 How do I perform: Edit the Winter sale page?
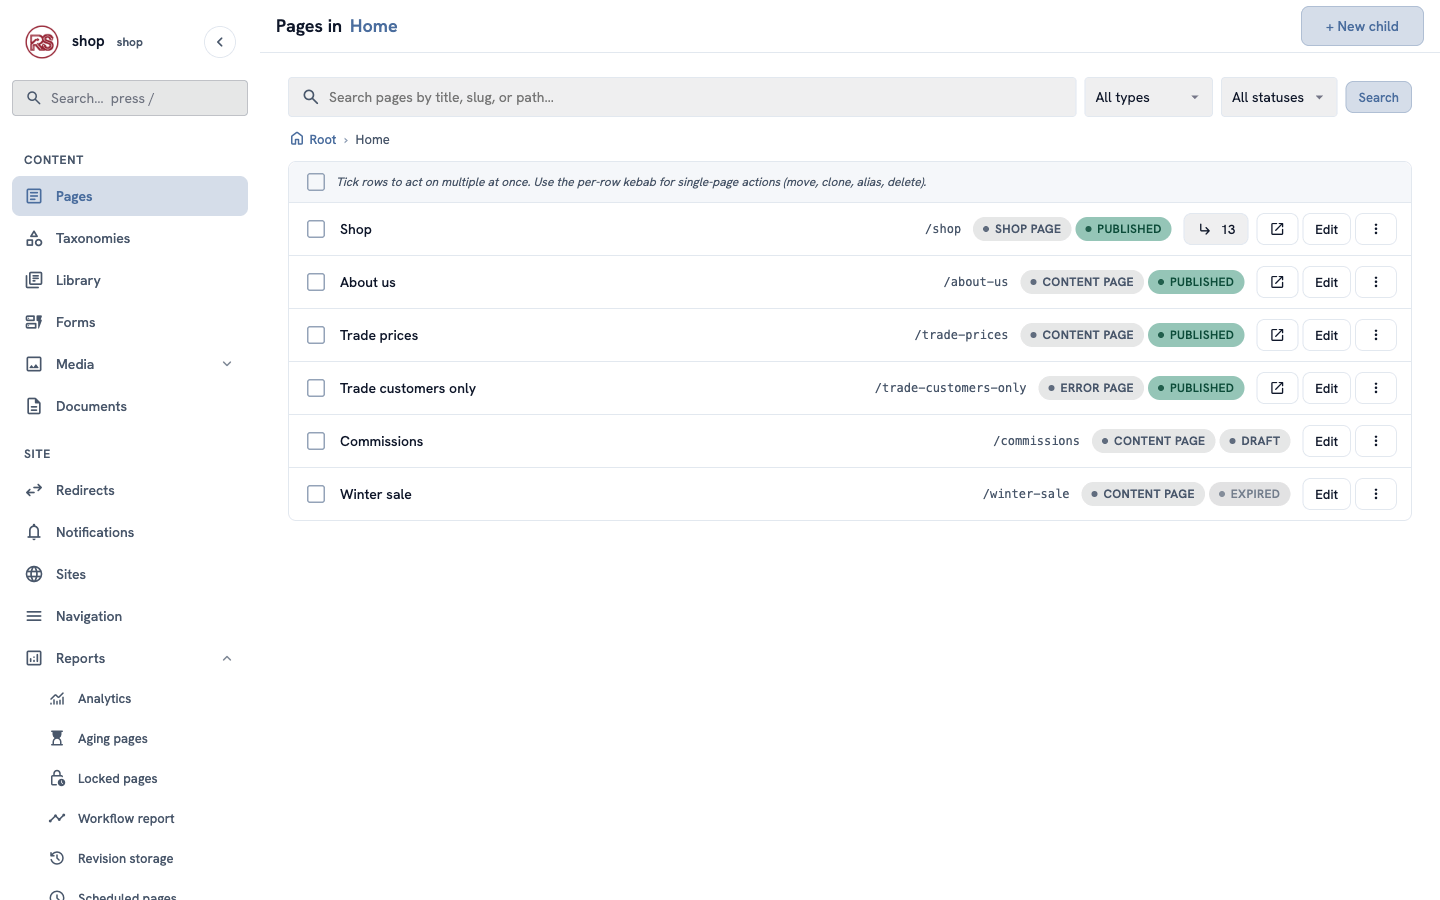[x=1326, y=494]
